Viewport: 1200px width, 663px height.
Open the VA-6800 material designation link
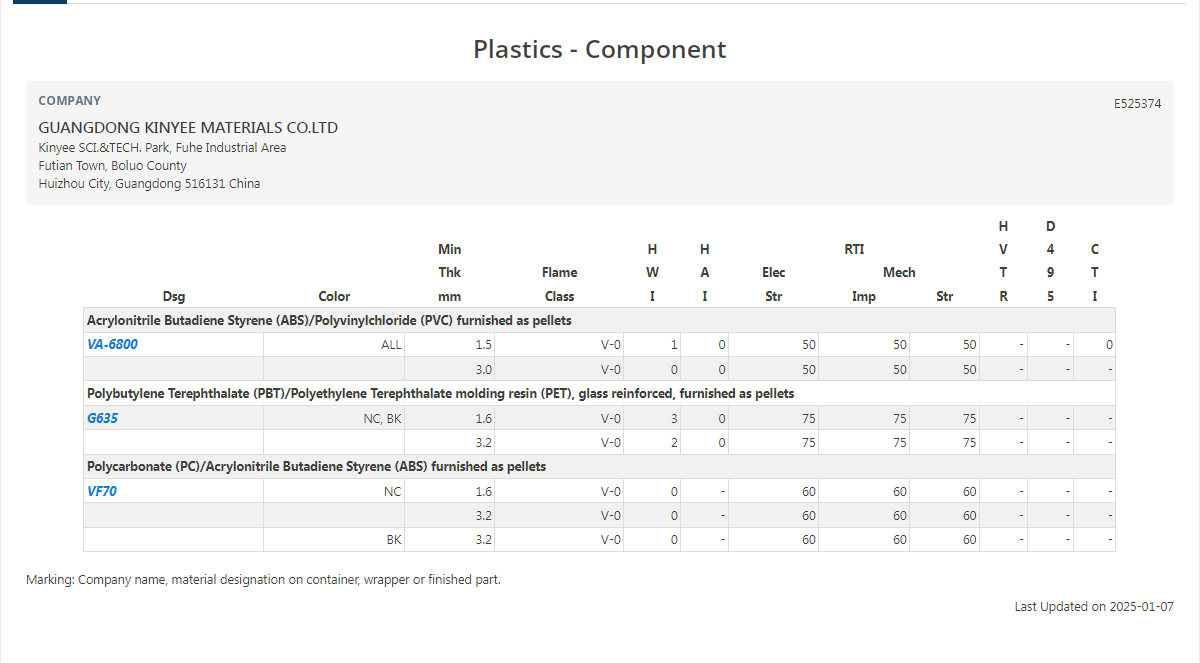[112, 344]
